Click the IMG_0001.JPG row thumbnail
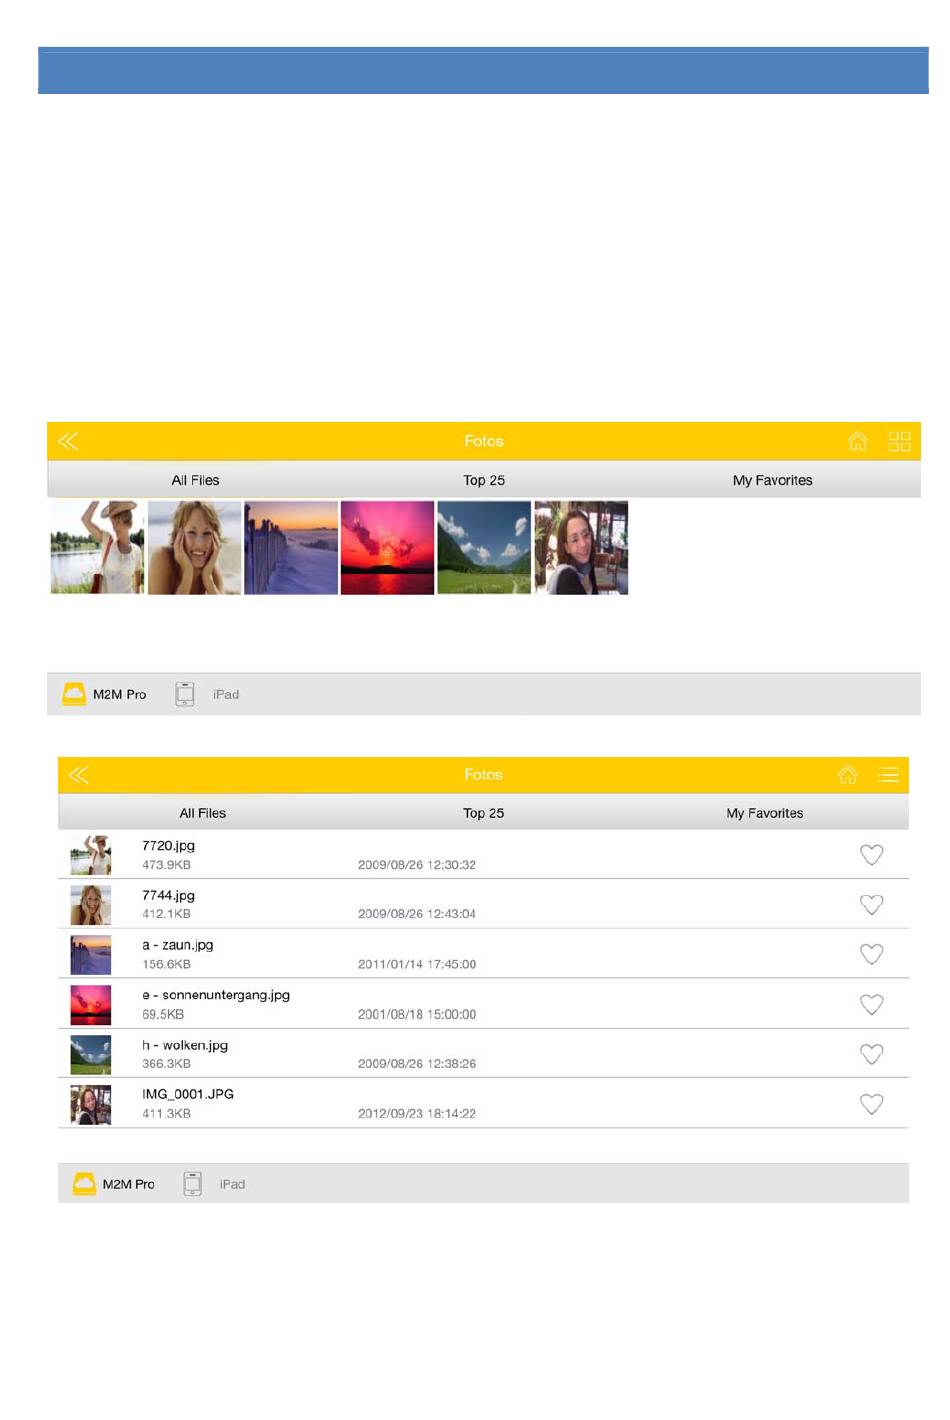950x1420 pixels. pos(90,1105)
